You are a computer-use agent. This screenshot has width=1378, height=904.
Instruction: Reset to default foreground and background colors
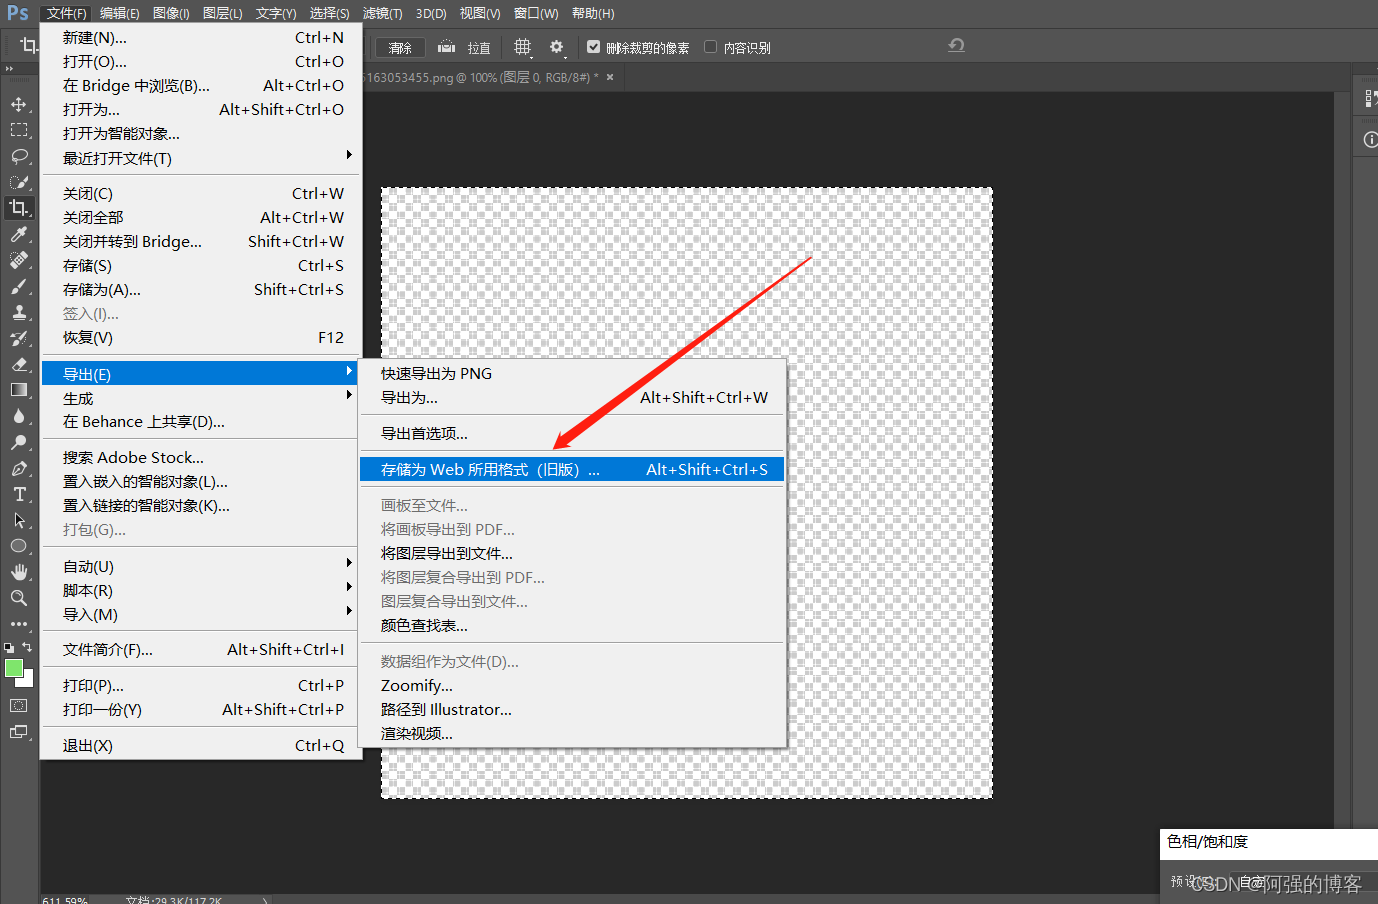pos(9,648)
